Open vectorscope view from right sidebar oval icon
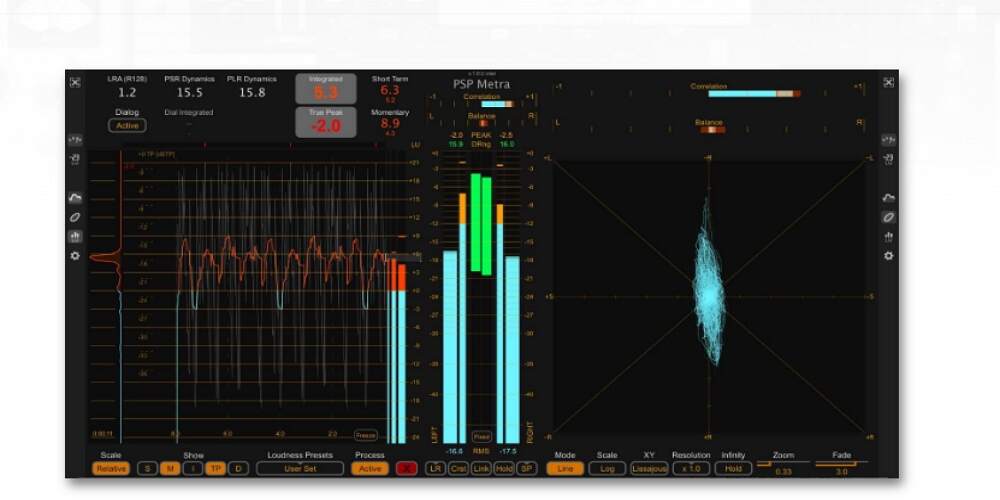1000x500 pixels. [x=888, y=217]
